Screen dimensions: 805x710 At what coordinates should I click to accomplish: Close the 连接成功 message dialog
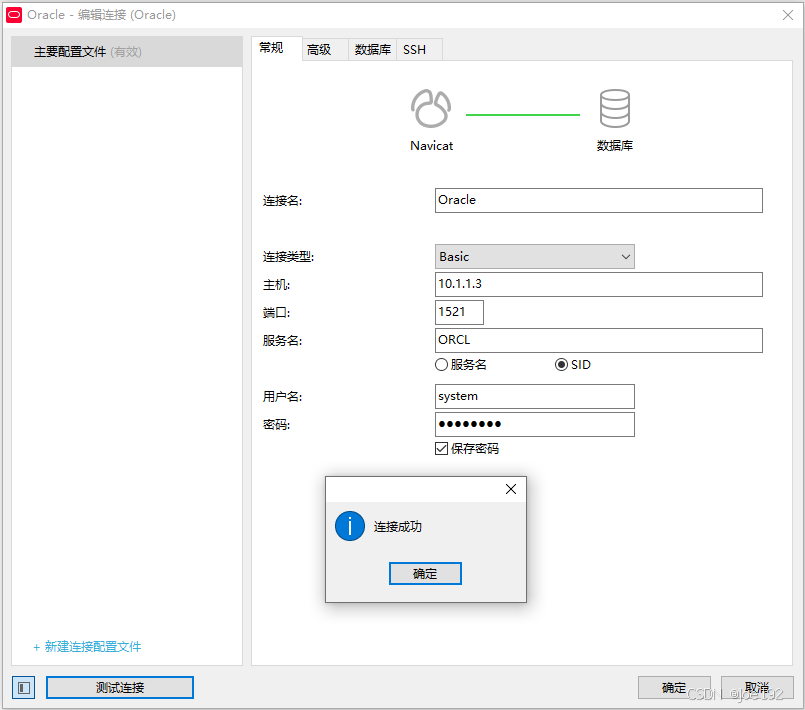tap(511, 489)
